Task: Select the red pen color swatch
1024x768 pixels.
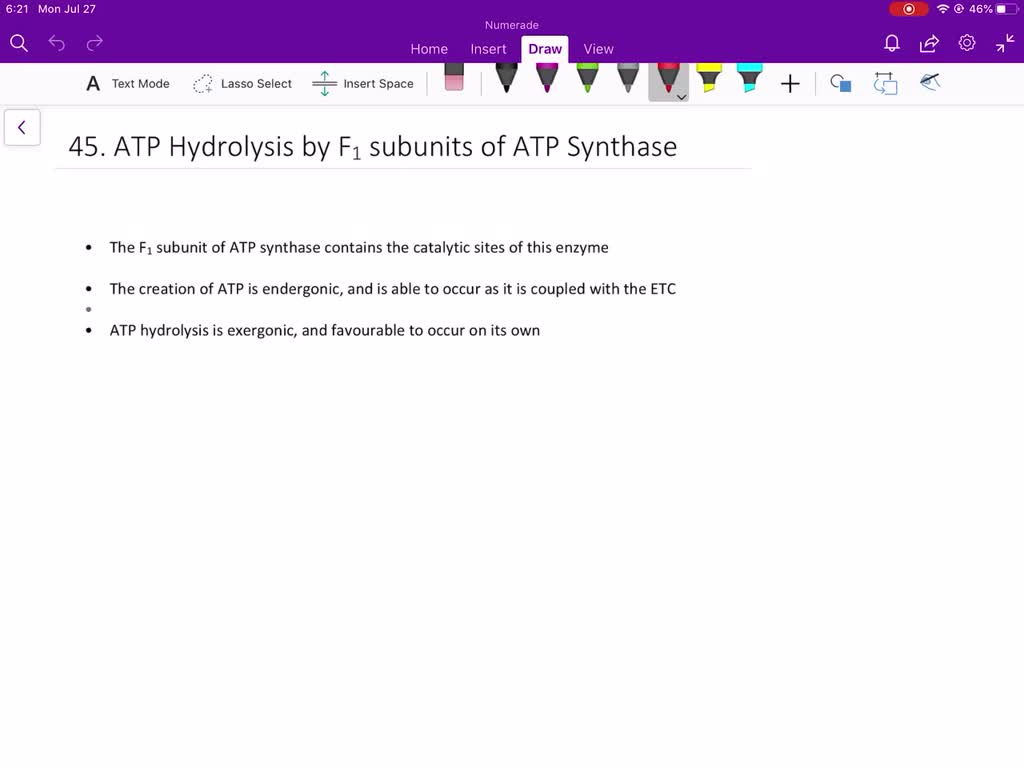Action: pos(667,80)
